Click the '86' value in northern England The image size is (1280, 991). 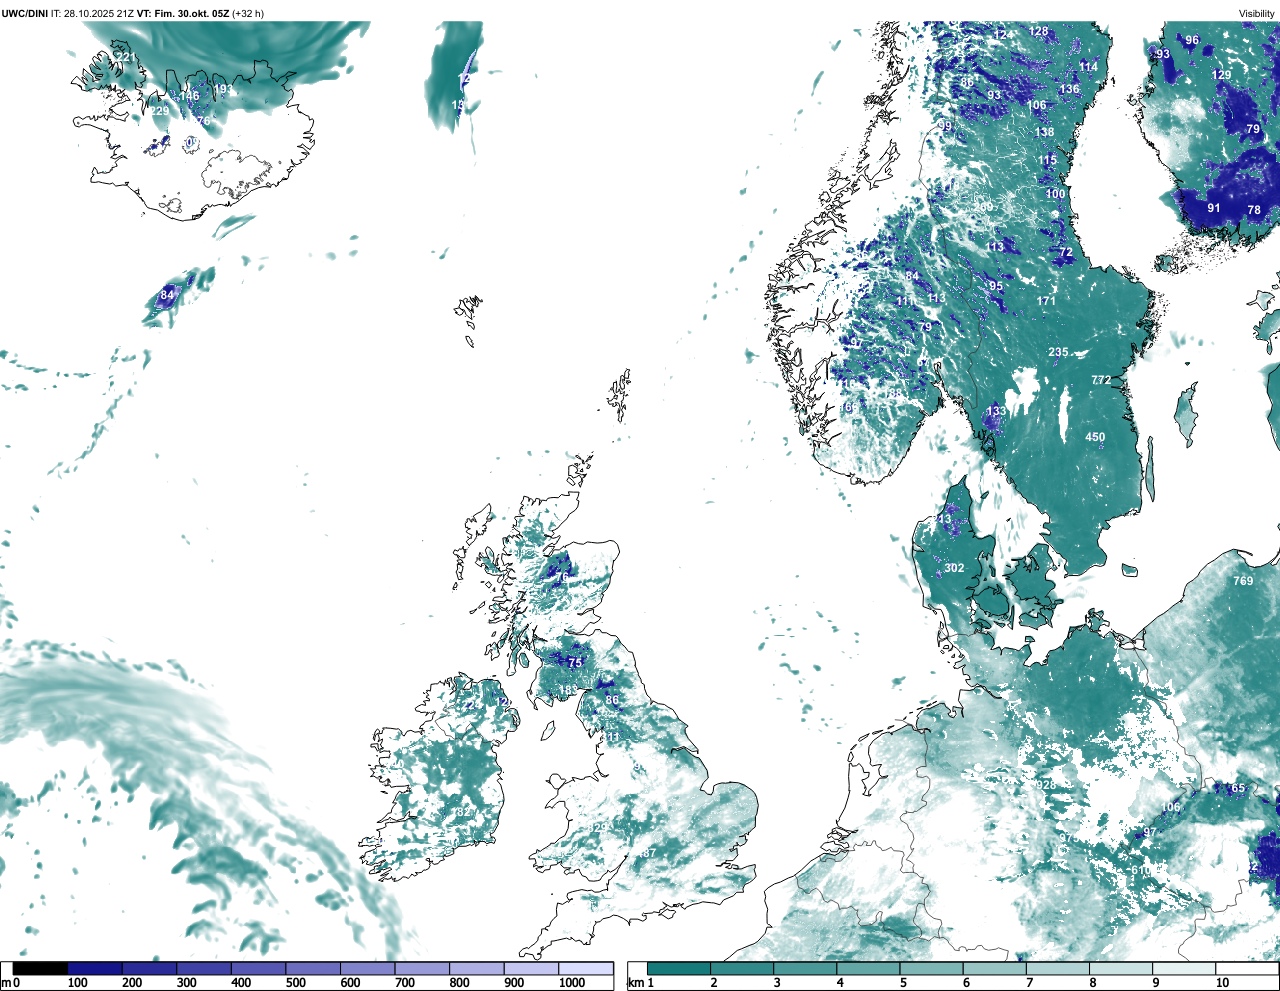[612, 701]
